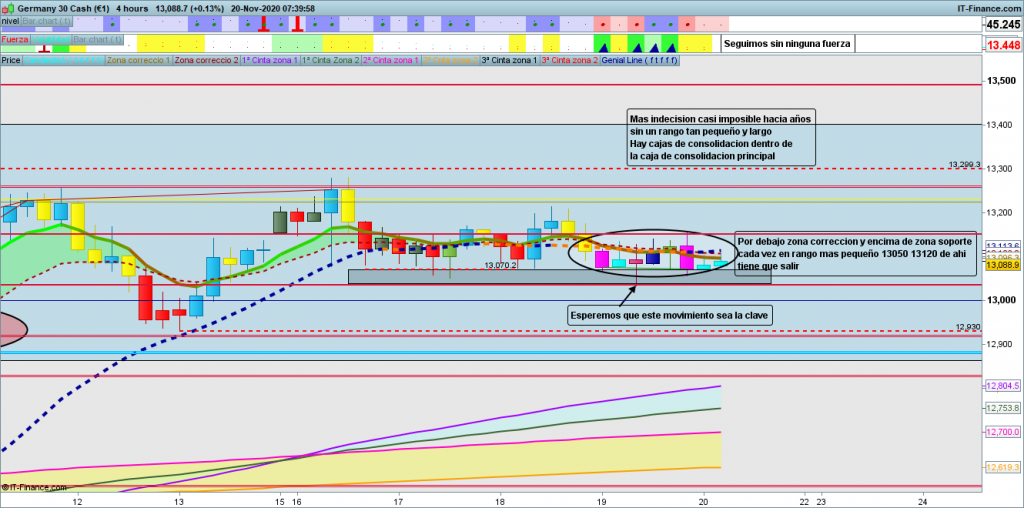The image size is (1024, 508).
Task: Select the 'Zona correccio 1' legend item
Action: click(x=138, y=60)
